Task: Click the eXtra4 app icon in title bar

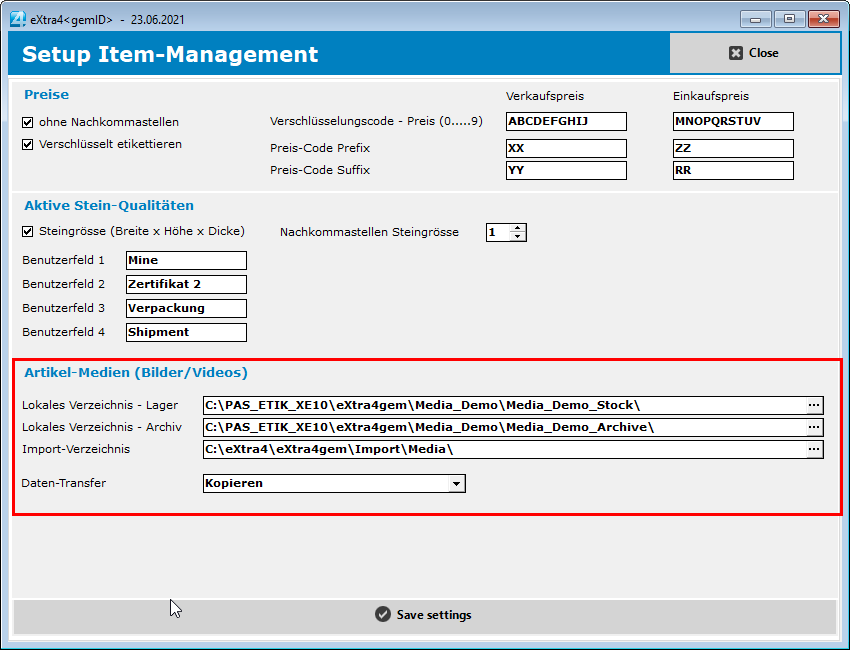Action: (x=17, y=20)
